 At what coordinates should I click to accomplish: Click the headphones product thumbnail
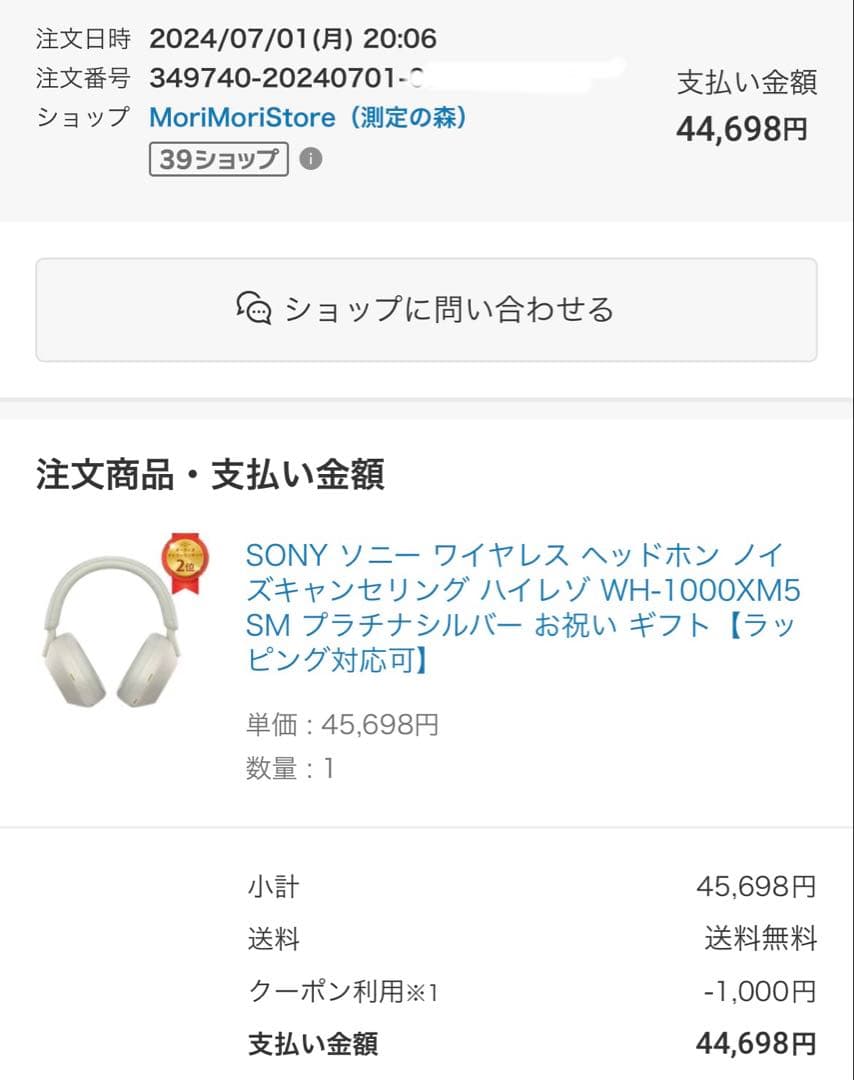pos(115,630)
